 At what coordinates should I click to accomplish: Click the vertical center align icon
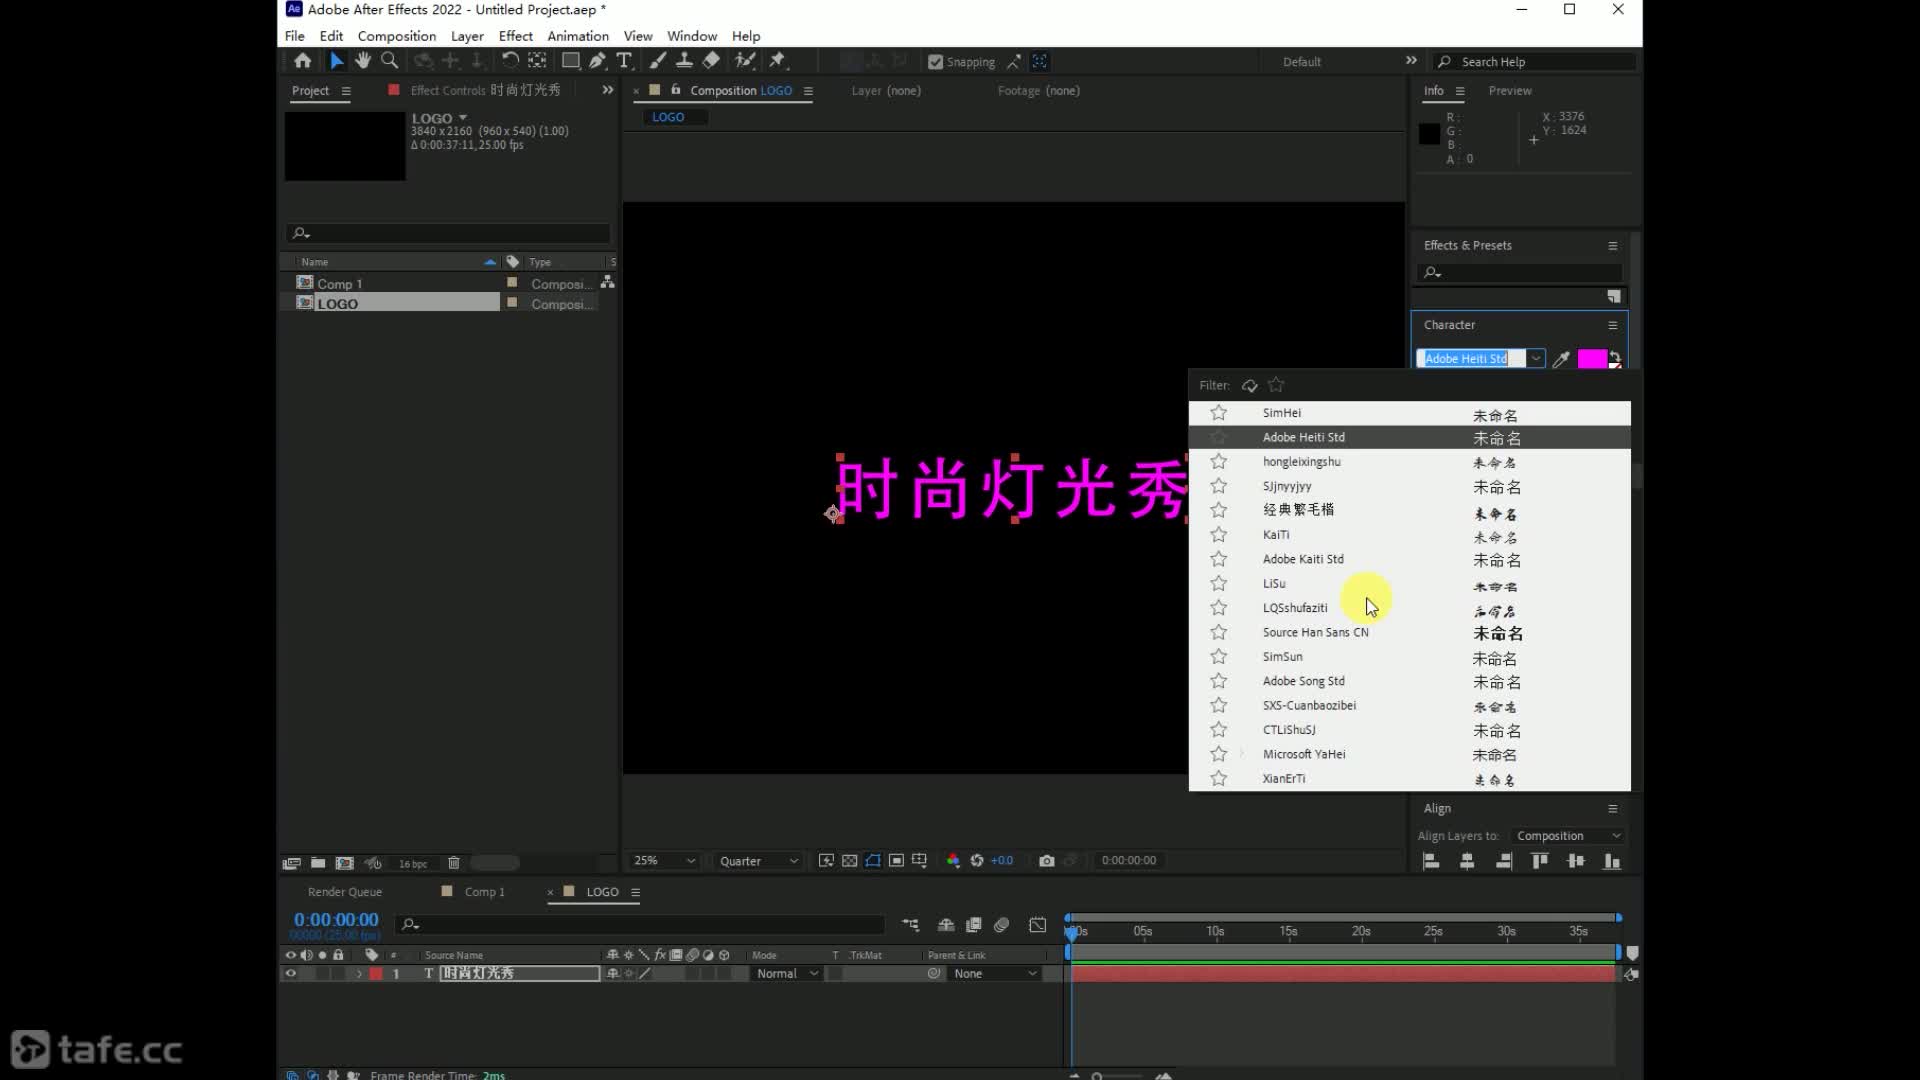1576,861
